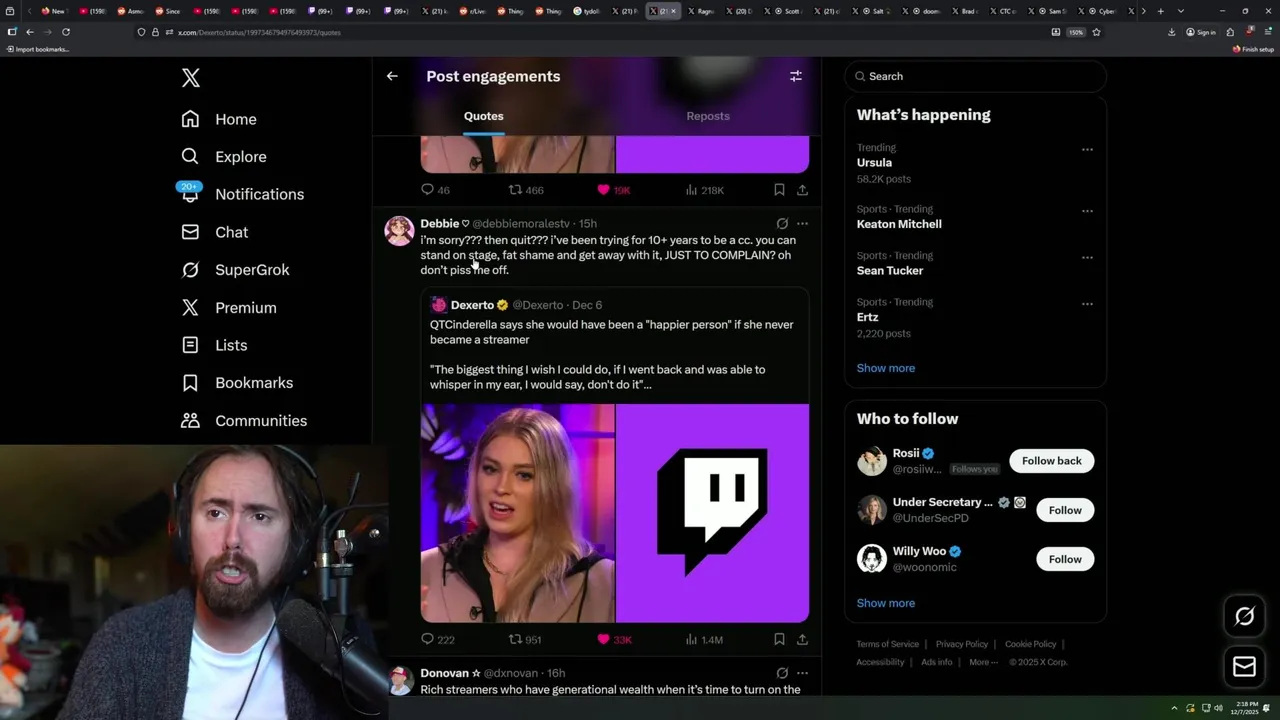The height and width of the screenshot is (720, 1280).
Task: Click reply icon with 46 replies
Action: point(427,190)
